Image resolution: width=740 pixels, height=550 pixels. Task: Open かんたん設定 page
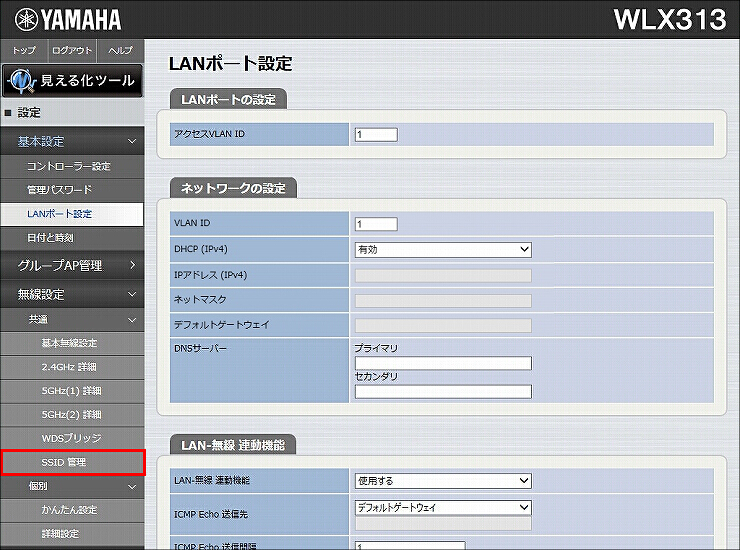tap(72, 510)
